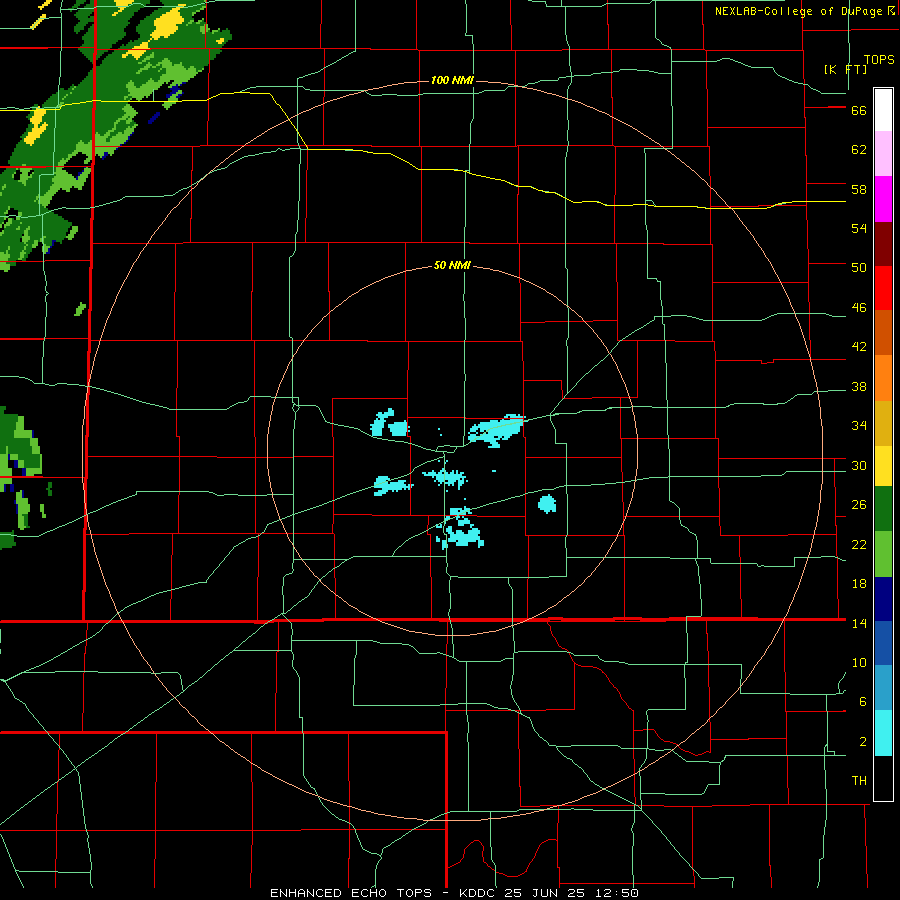Click the 10 value on the legend scale

[x=859, y=663]
